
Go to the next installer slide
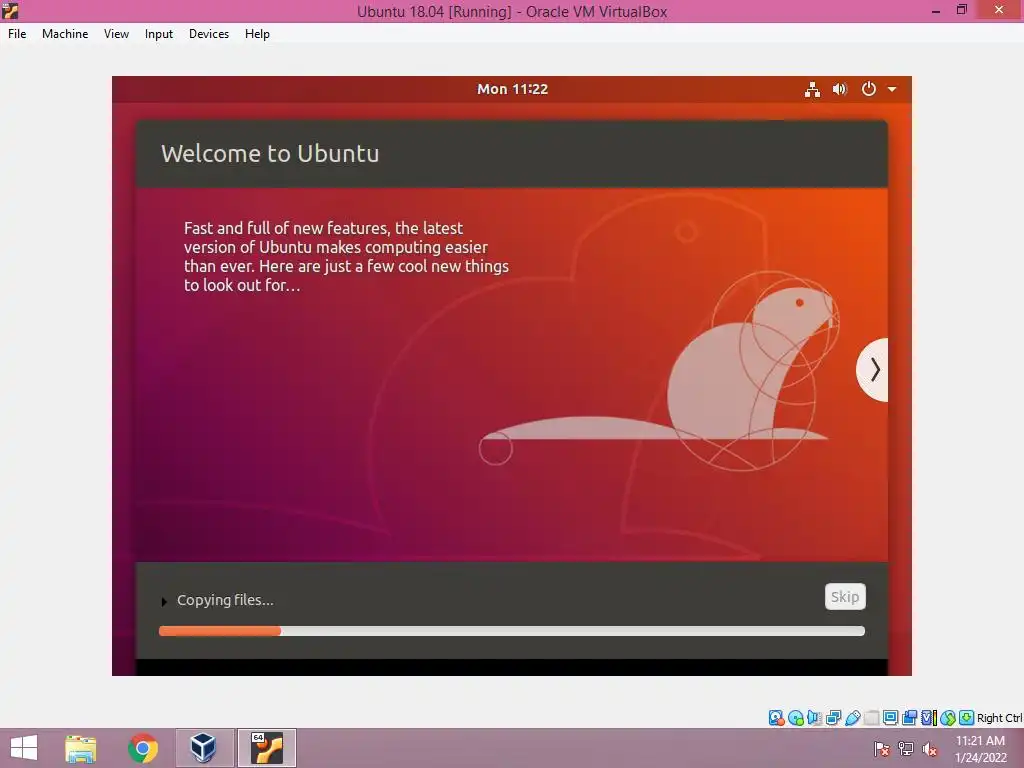873,370
